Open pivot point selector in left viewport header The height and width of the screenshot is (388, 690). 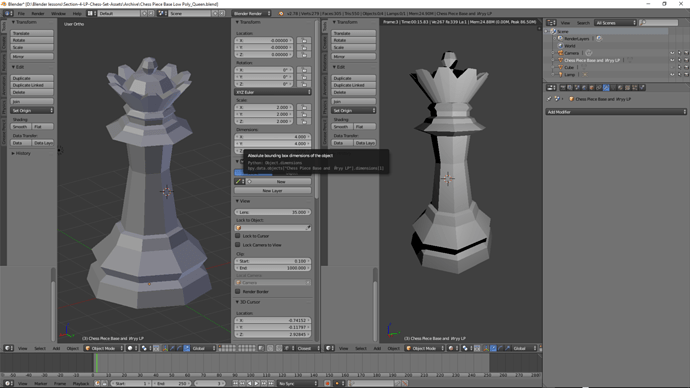[x=147, y=348]
